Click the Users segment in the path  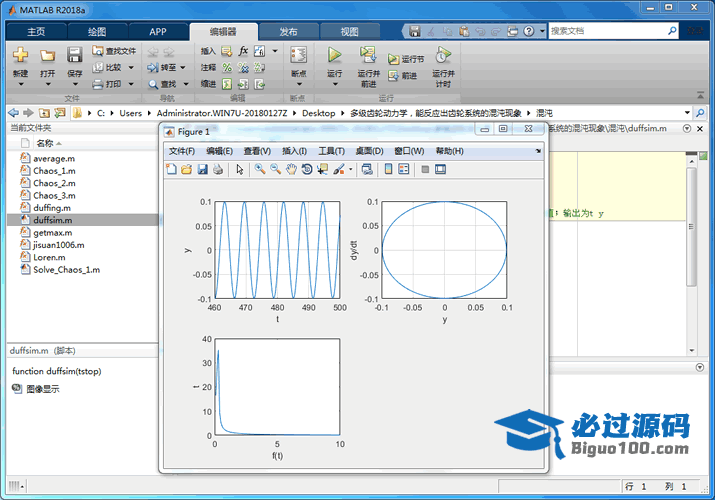click(130, 113)
